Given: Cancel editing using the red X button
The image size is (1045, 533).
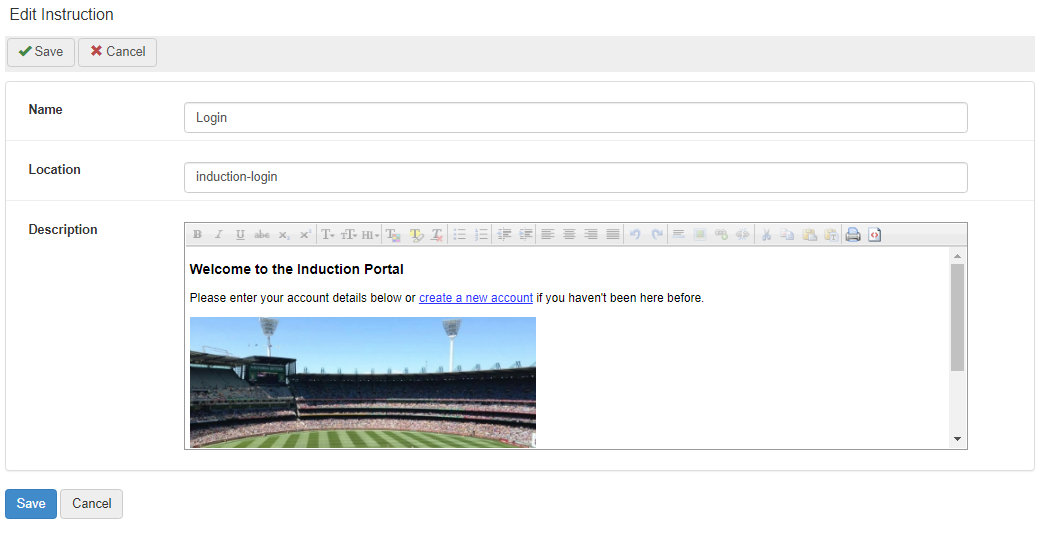Looking at the screenshot, I should coord(118,52).
